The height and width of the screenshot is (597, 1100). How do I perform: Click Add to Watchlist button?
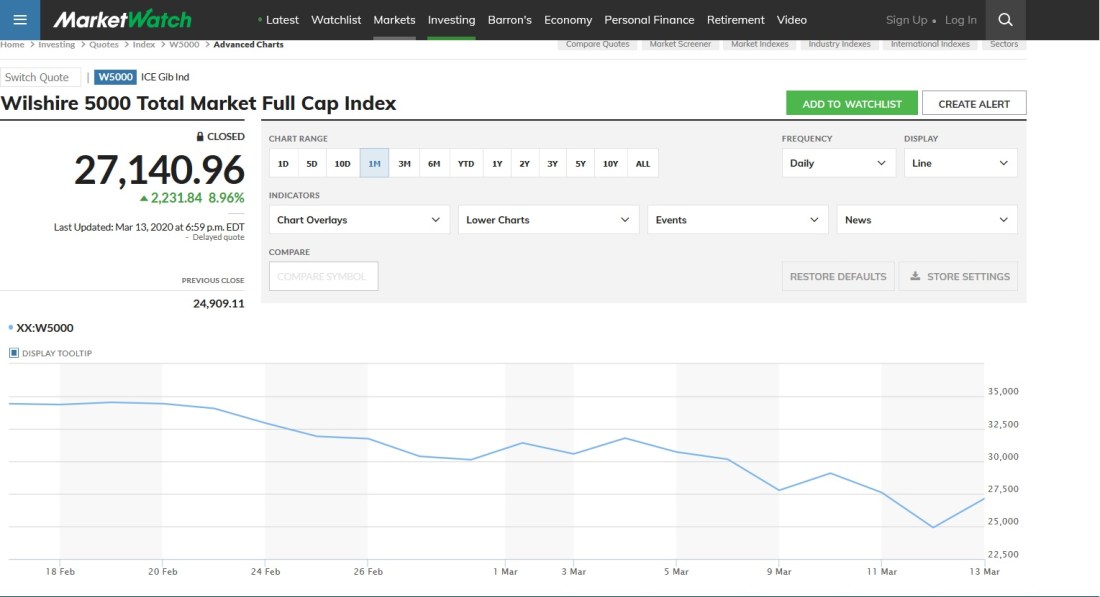(x=851, y=104)
